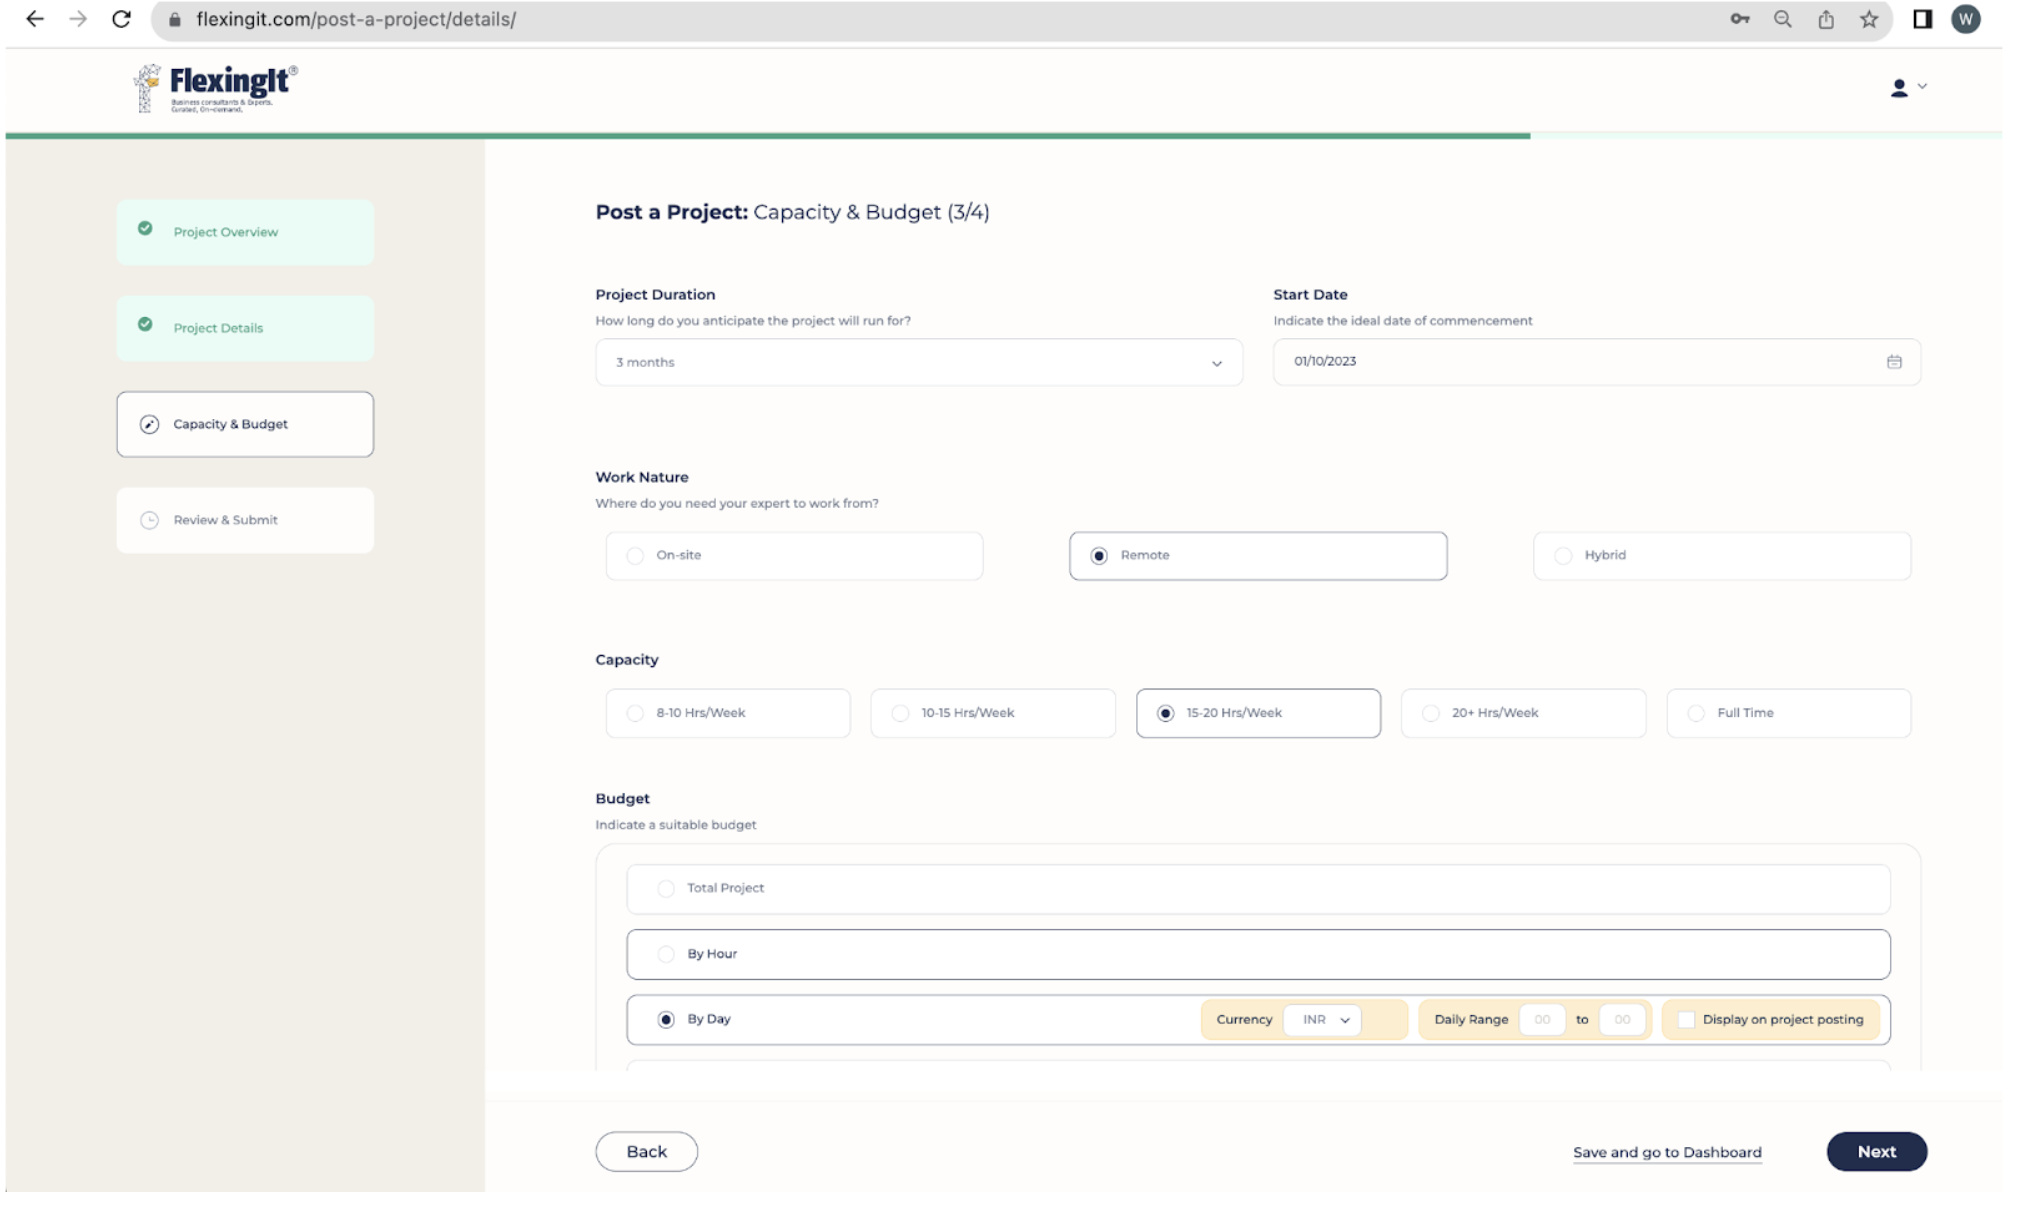Click the user profile icon top right
The image size is (2018, 1214).
[x=1900, y=87]
